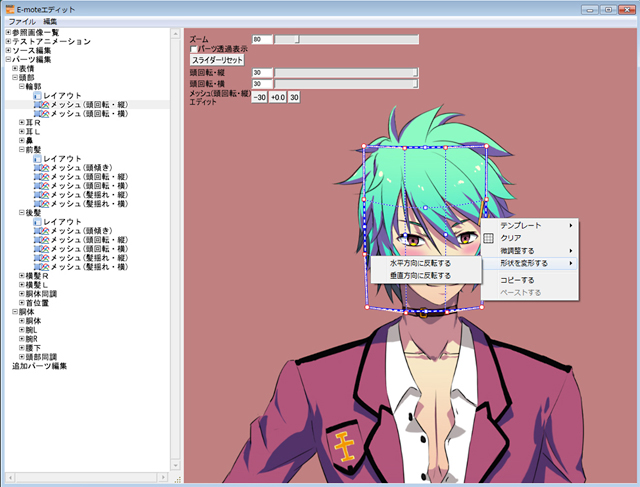The image size is (640, 487).
Task: Click the 頭回転・横 slider handle
Action: pyautogui.click(x=416, y=84)
